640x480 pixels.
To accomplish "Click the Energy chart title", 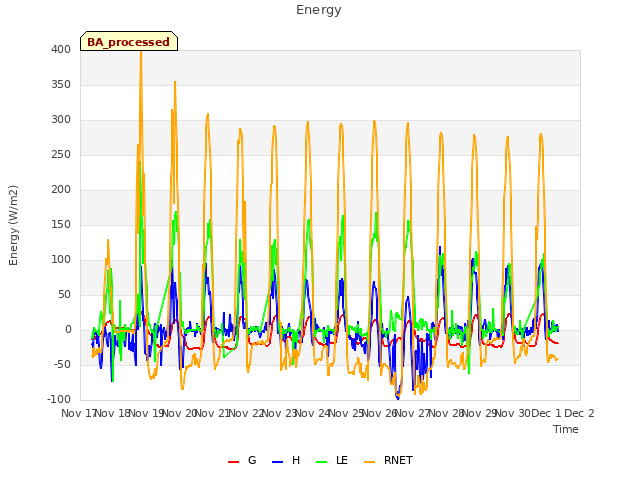I will [319, 10].
